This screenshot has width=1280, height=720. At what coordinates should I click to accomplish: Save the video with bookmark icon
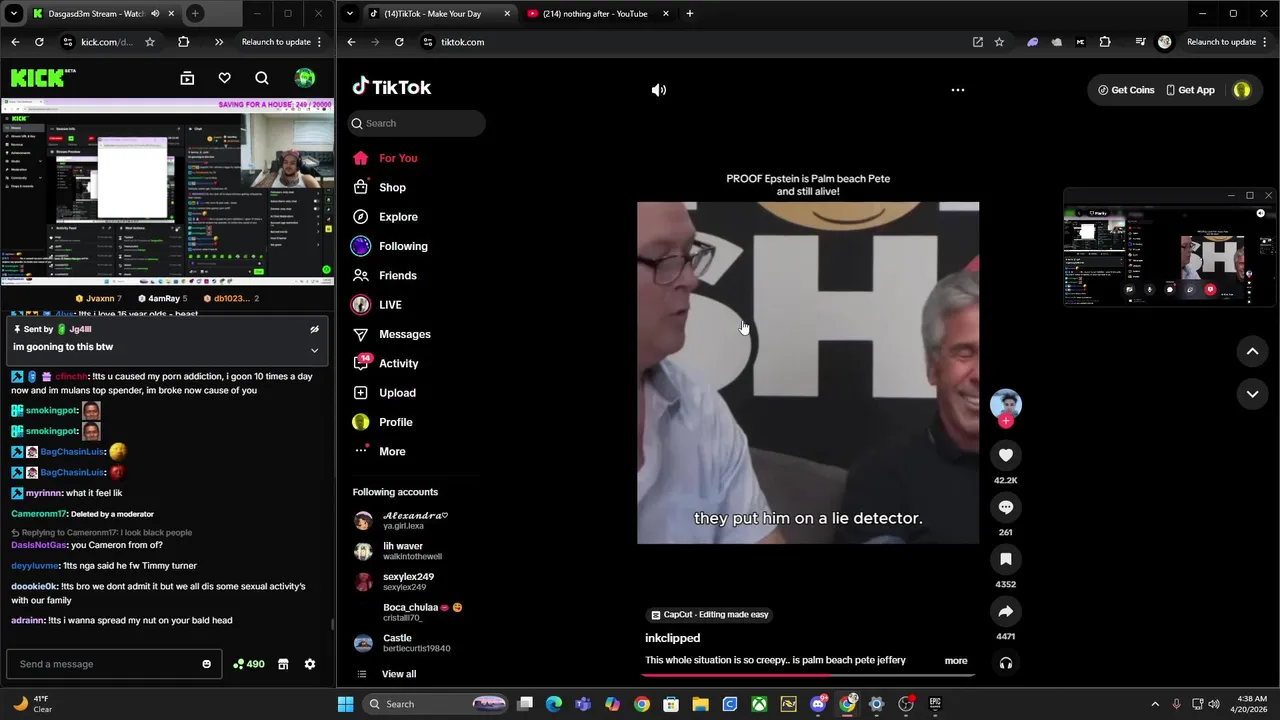[x=1006, y=559]
